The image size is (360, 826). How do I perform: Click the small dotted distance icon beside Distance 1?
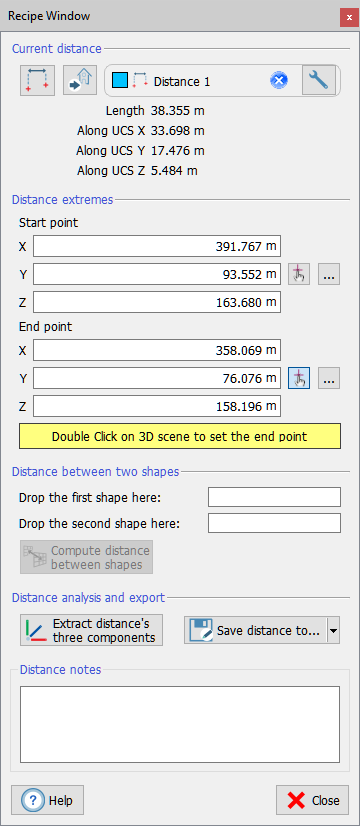click(x=140, y=81)
